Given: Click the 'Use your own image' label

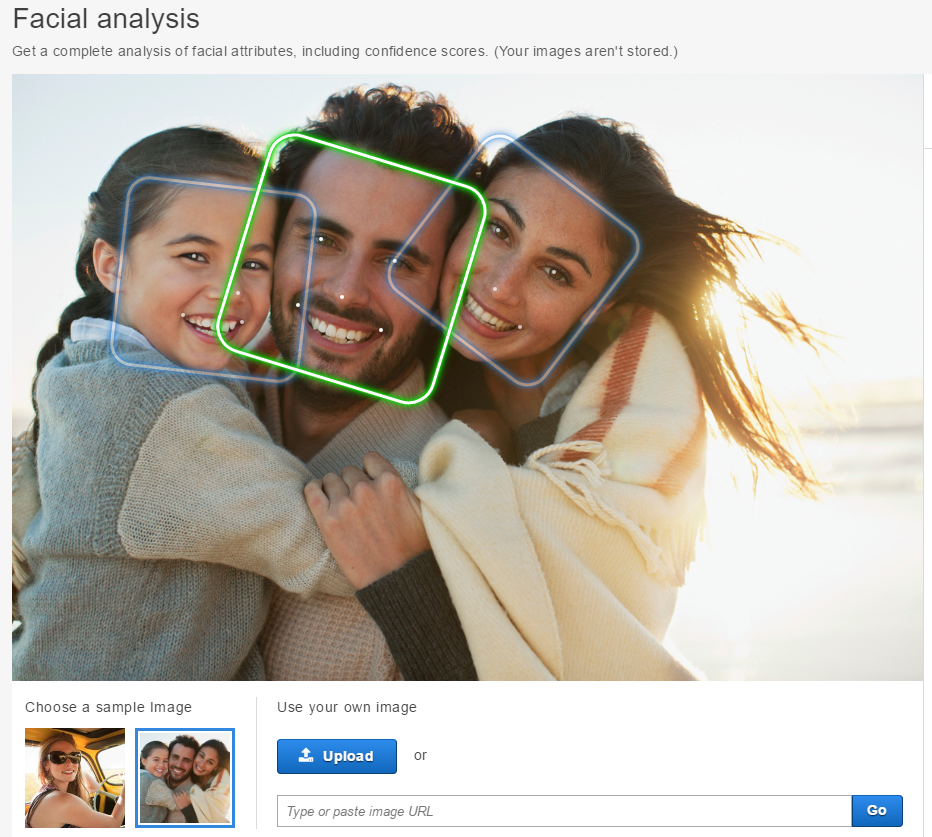Looking at the screenshot, I should coord(347,707).
